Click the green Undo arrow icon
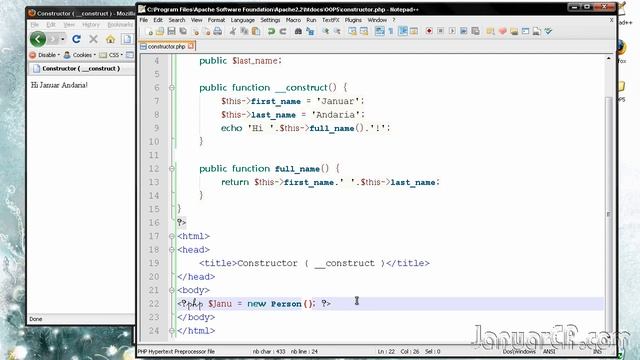Screen dimensions: 640x360 tap(271, 31)
